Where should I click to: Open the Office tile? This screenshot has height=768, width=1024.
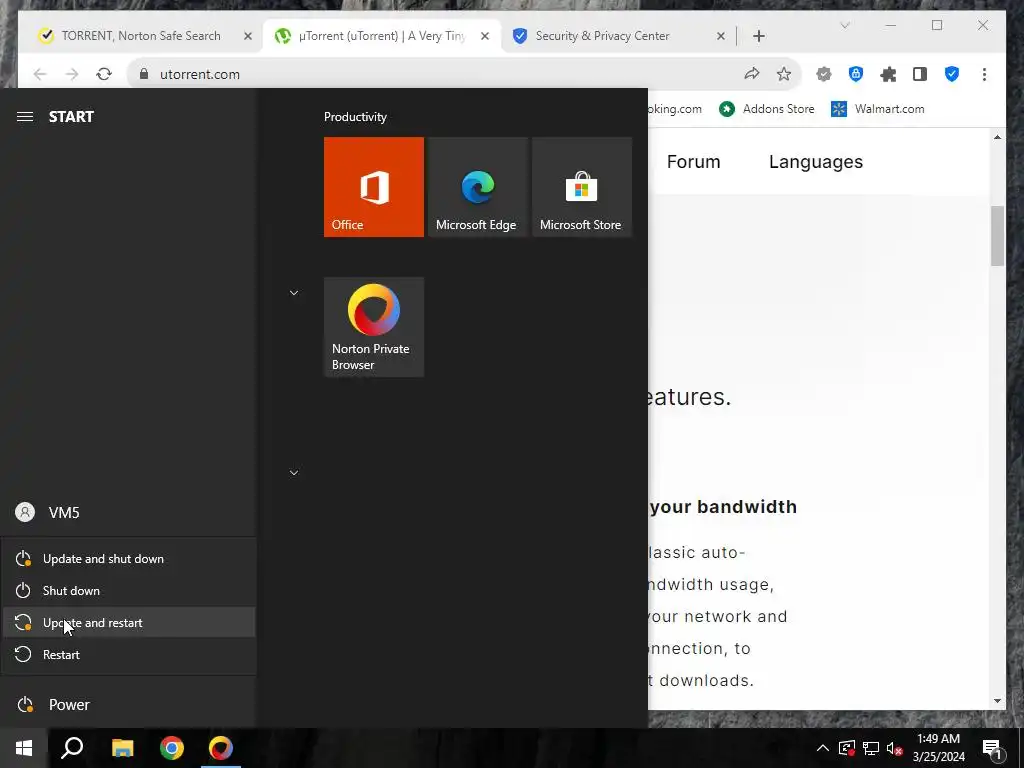click(374, 187)
